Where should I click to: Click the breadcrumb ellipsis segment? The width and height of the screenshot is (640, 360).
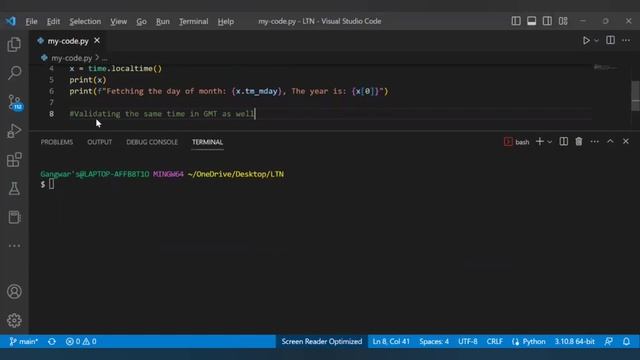104,58
